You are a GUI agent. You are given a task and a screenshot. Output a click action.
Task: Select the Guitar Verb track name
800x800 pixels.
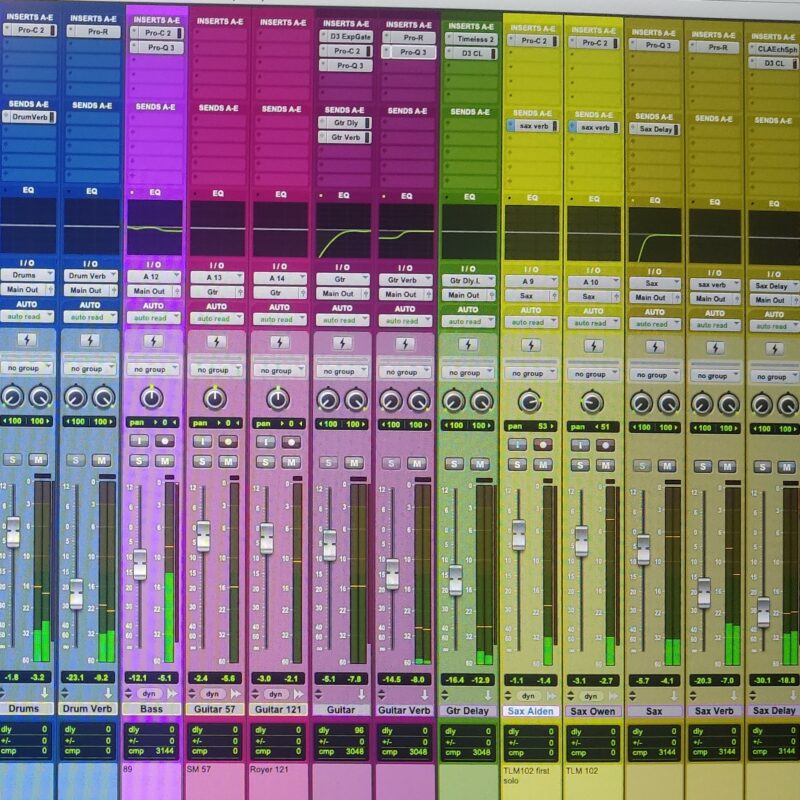coord(404,710)
